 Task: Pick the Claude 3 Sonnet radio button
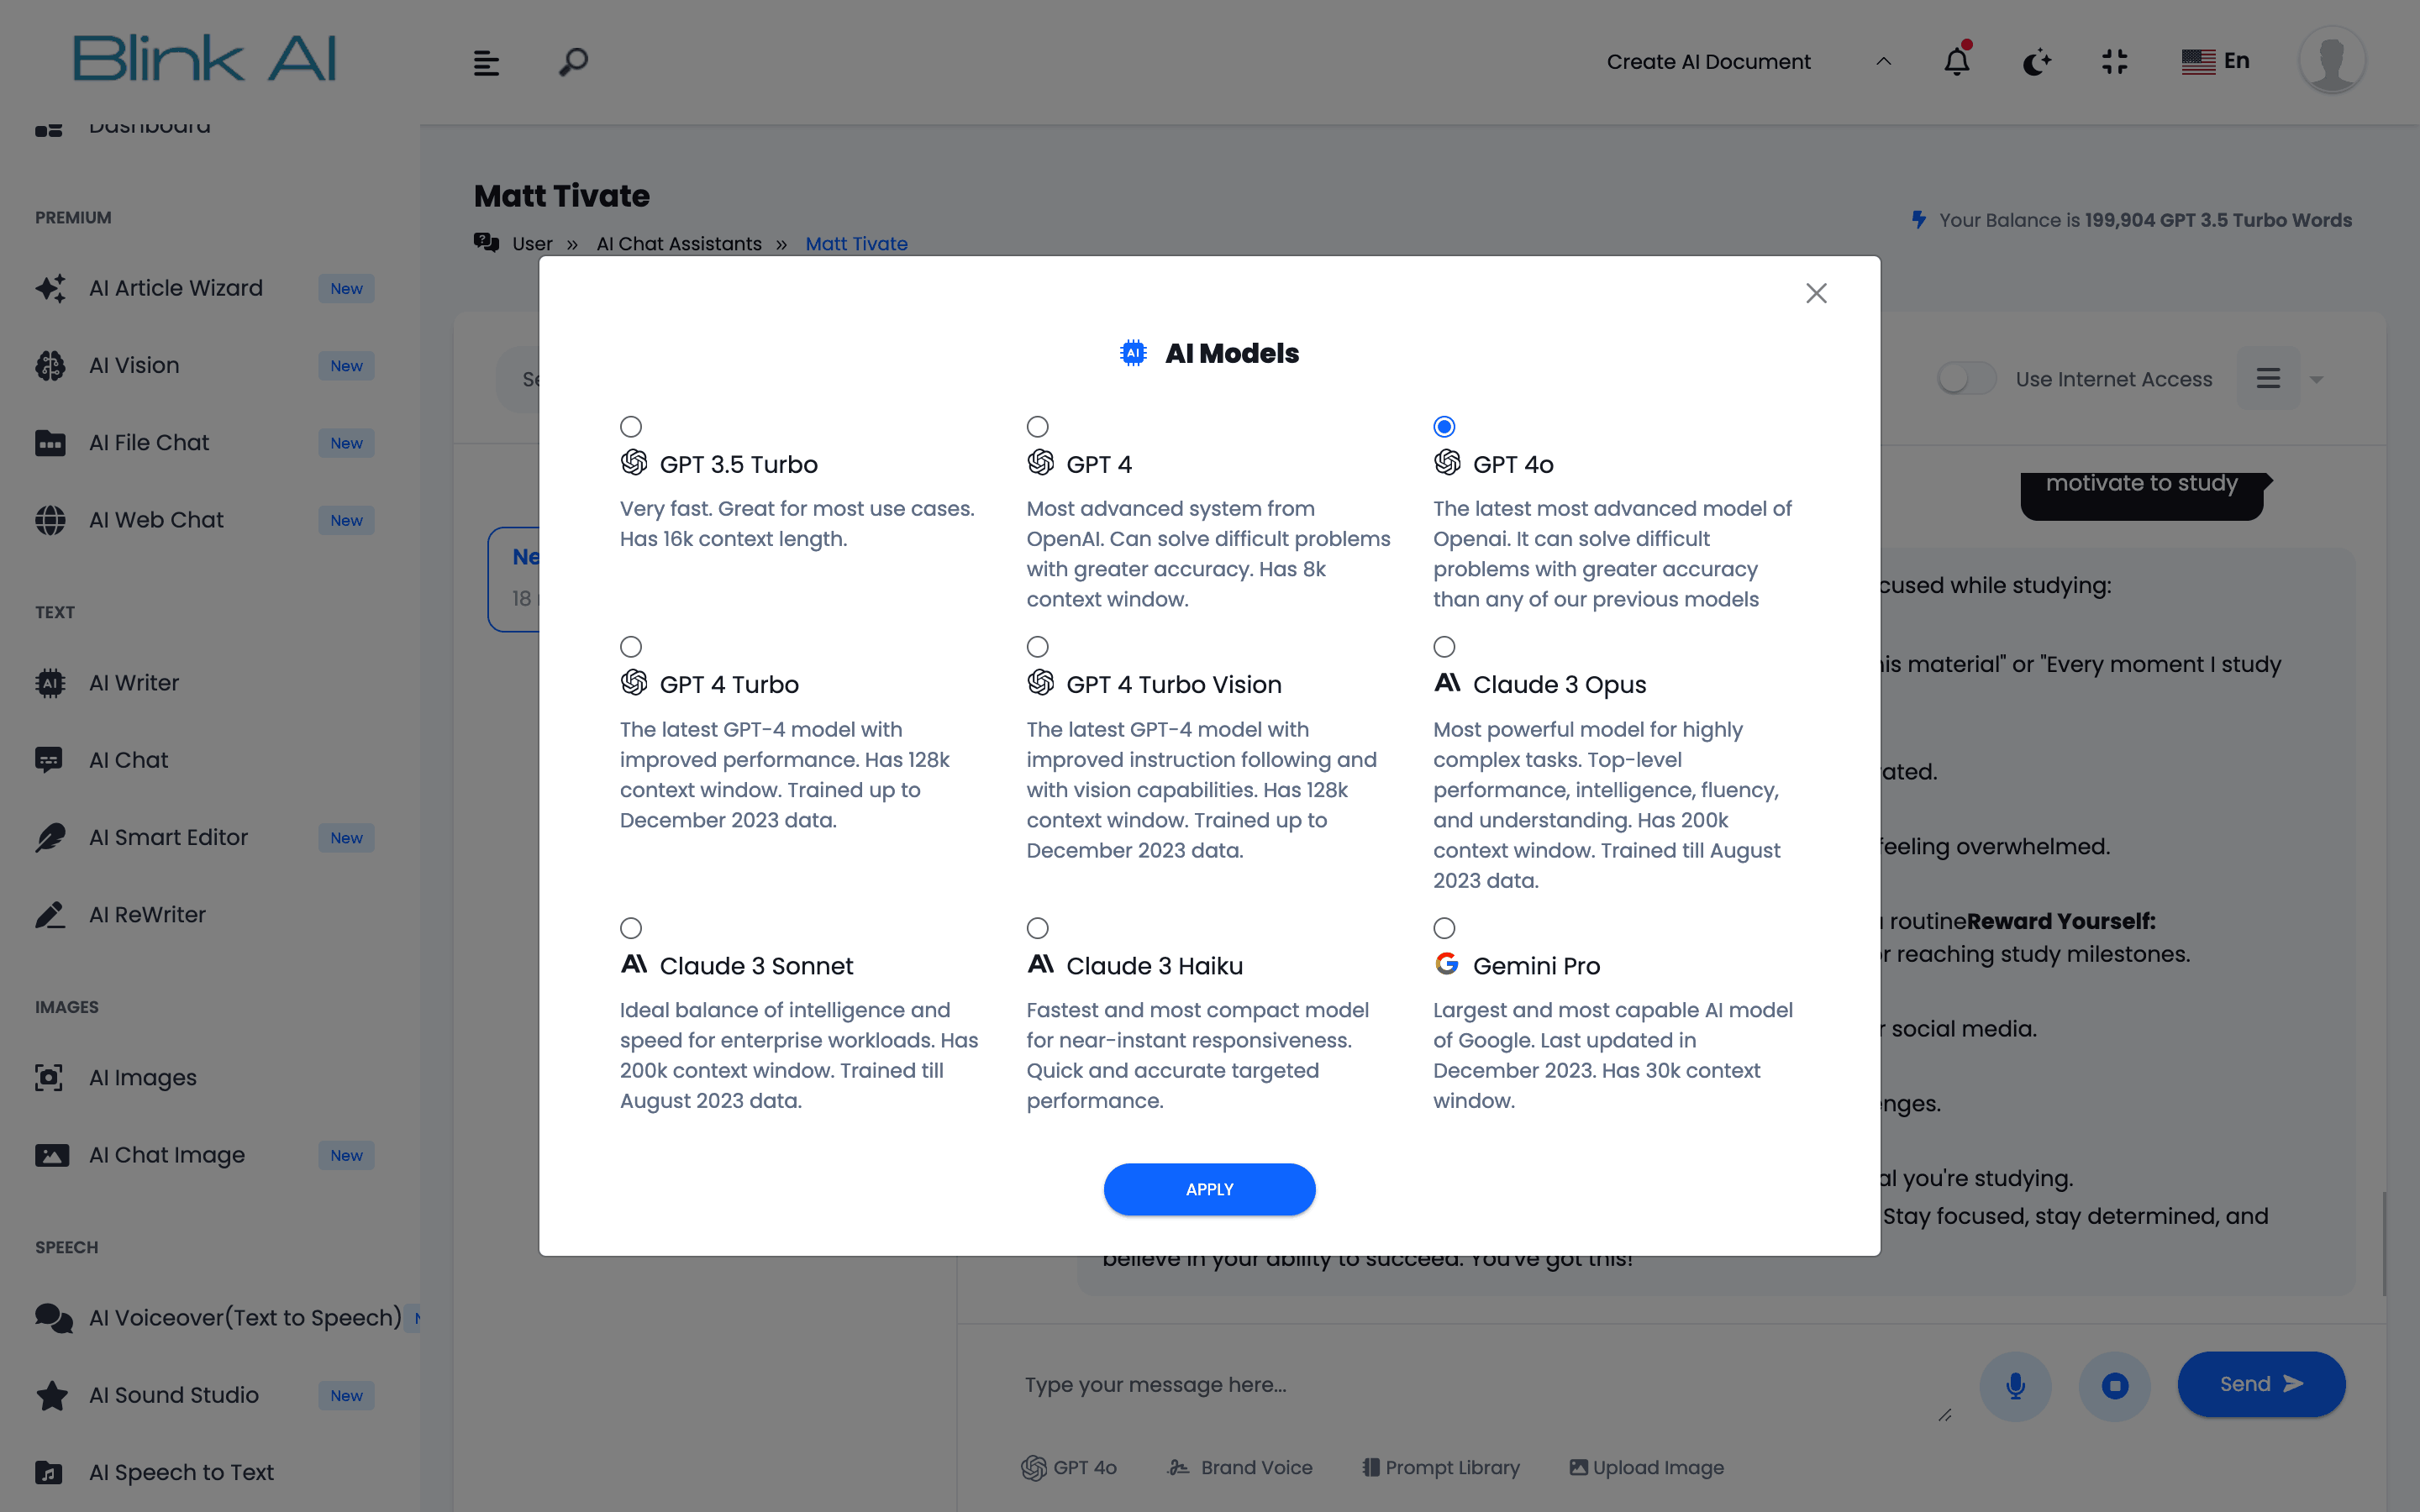coord(631,928)
